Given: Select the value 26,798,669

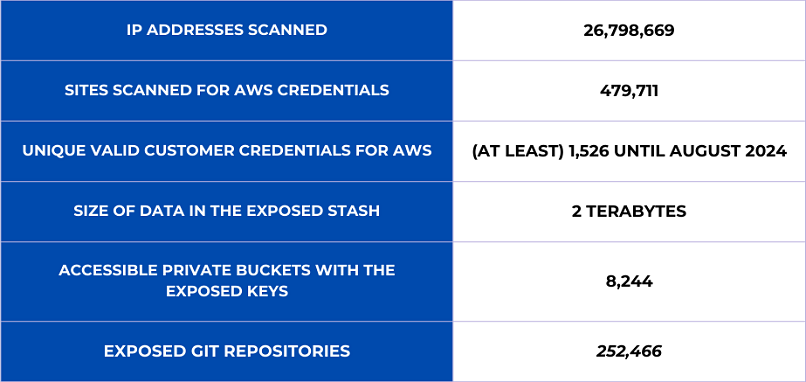Looking at the screenshot, I should 629,31.
